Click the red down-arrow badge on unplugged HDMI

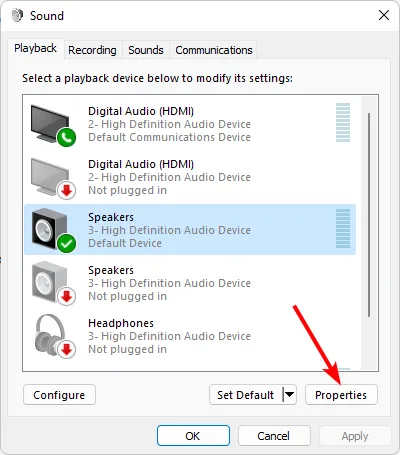point(67,190)
